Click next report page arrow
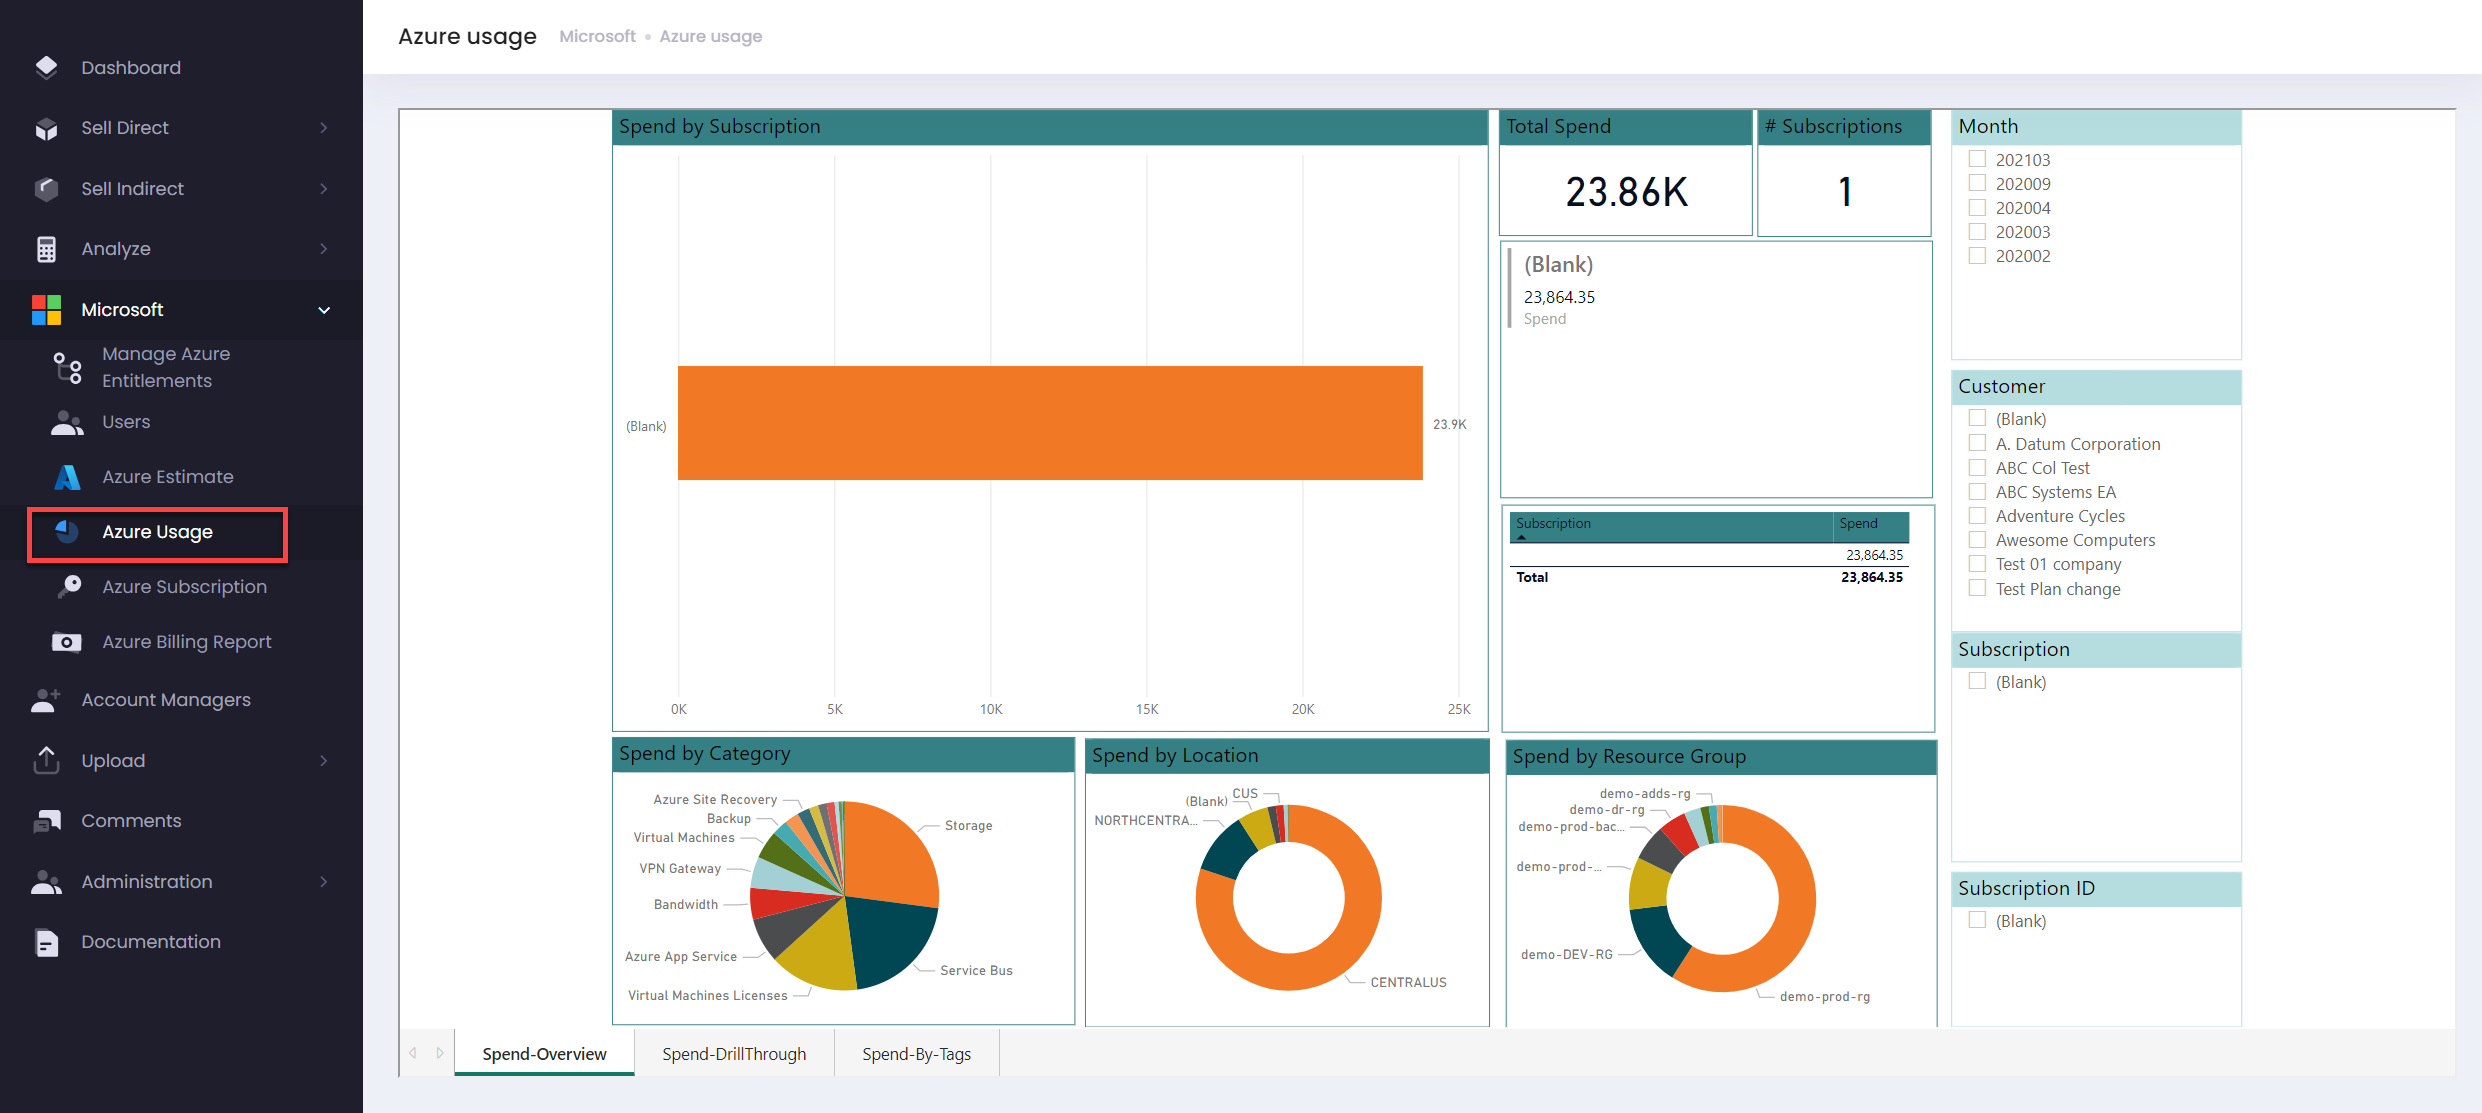Viewport: 2482px width, 1113px height. 440,1053
